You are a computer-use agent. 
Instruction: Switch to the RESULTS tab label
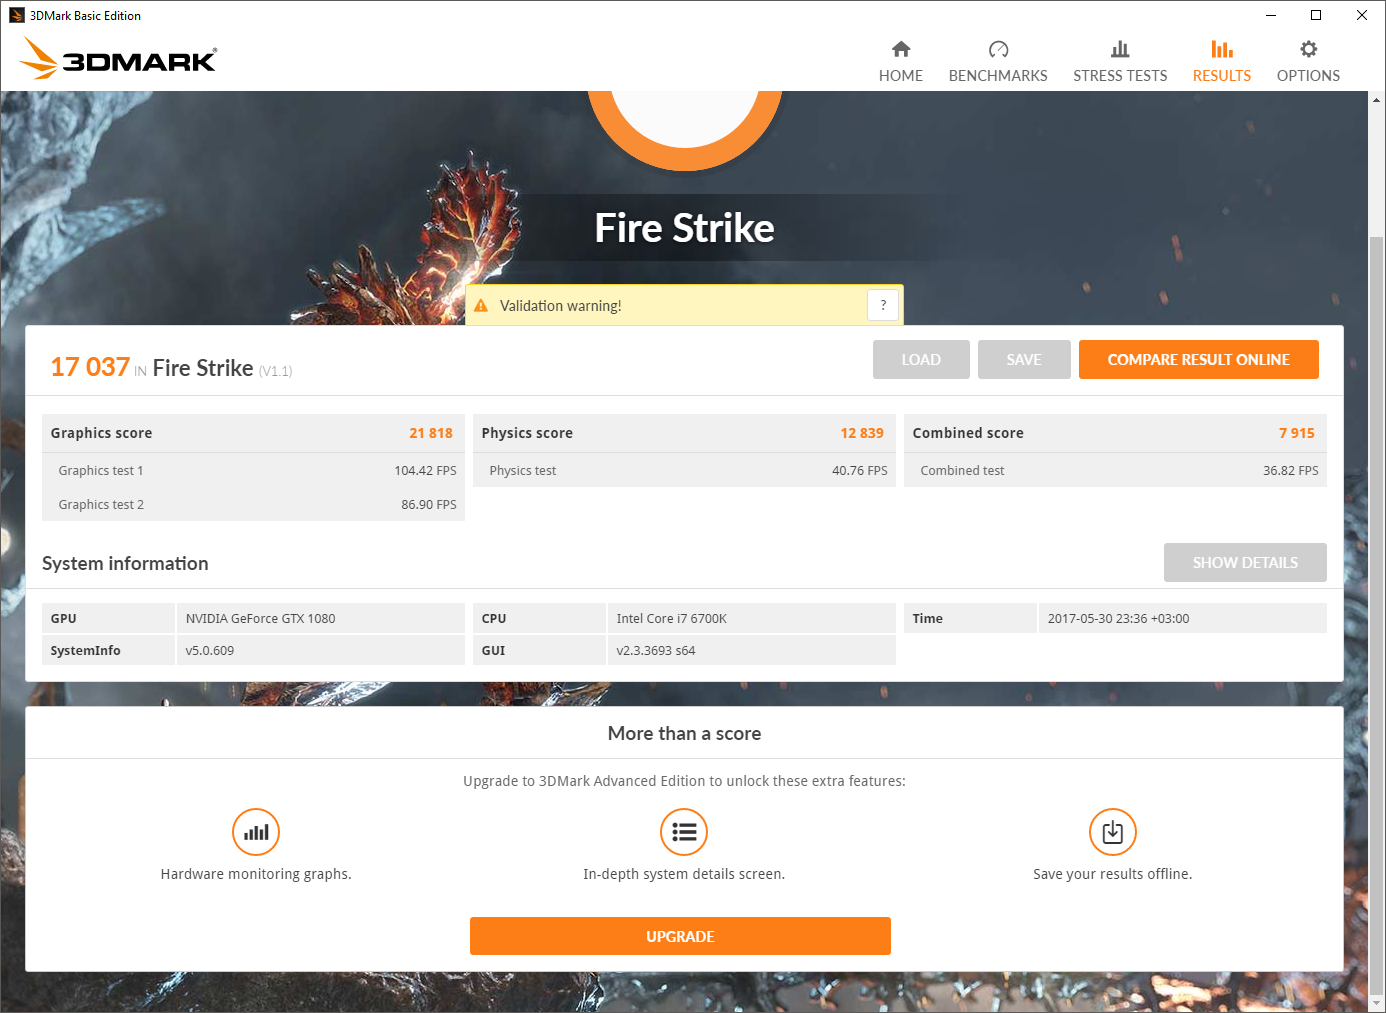click(1222, 76)
